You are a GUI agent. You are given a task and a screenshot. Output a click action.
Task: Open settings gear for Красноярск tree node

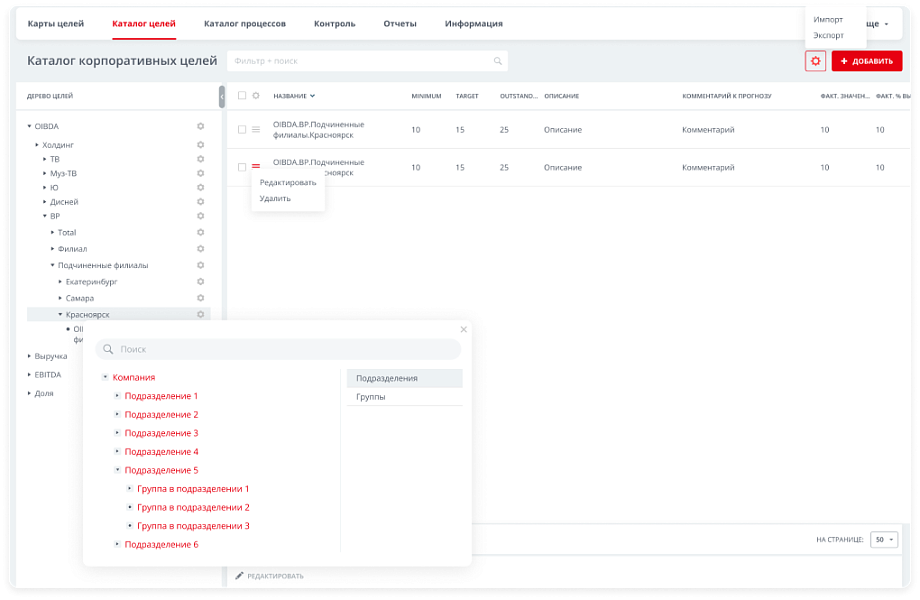(x=200, y=314)
